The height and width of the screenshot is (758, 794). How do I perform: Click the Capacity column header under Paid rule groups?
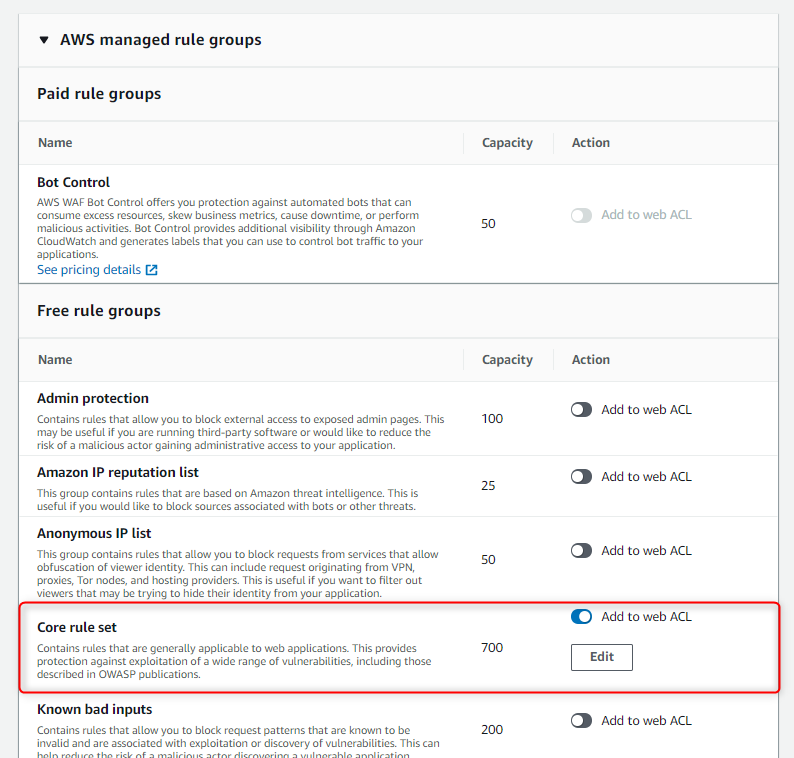pos(507,143)
